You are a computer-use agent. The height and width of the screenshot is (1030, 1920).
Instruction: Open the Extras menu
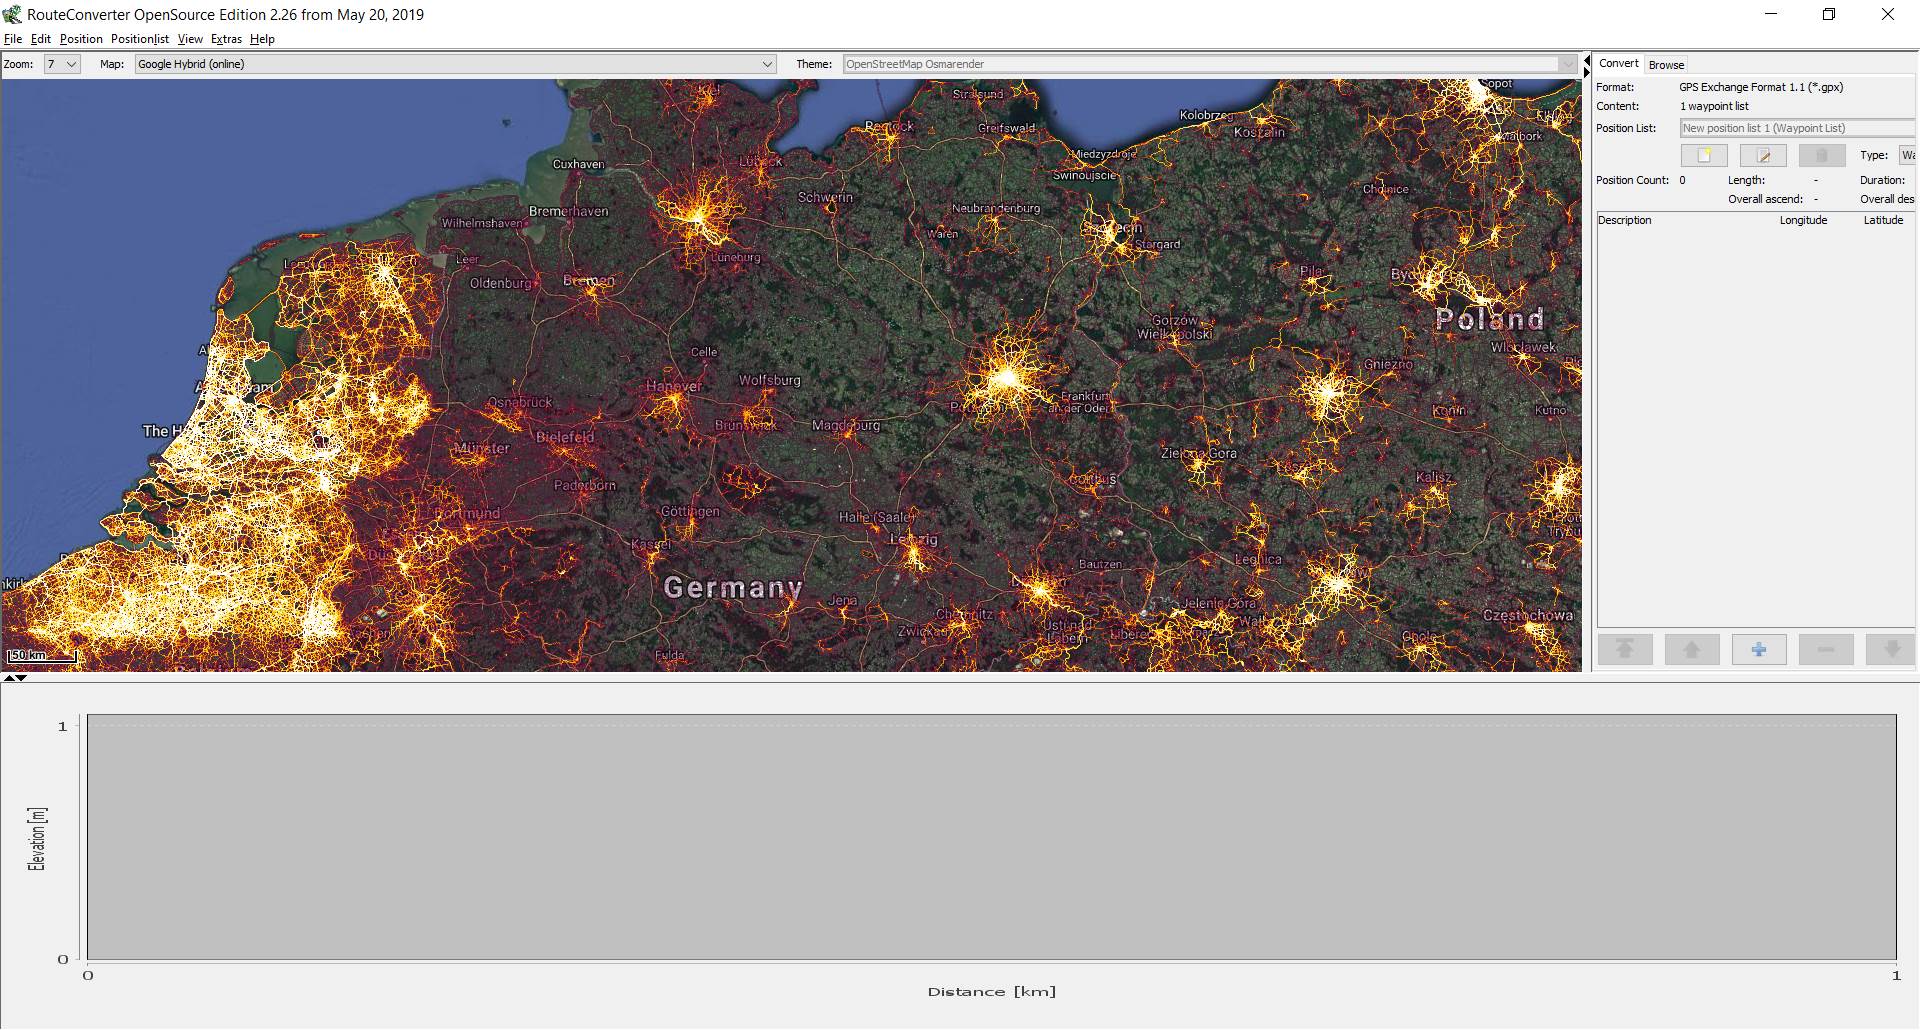point(226,39)
